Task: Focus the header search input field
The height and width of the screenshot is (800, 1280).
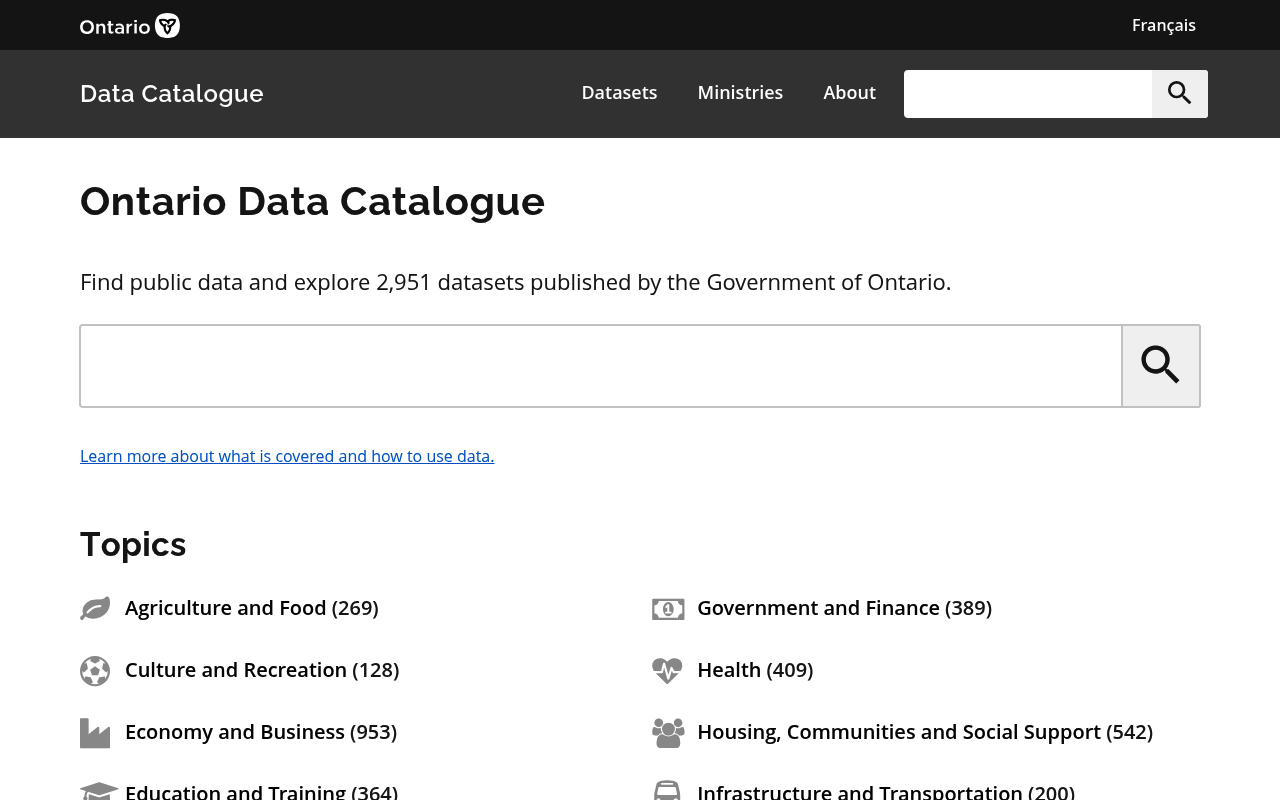Action: (x=1028, y=94)
